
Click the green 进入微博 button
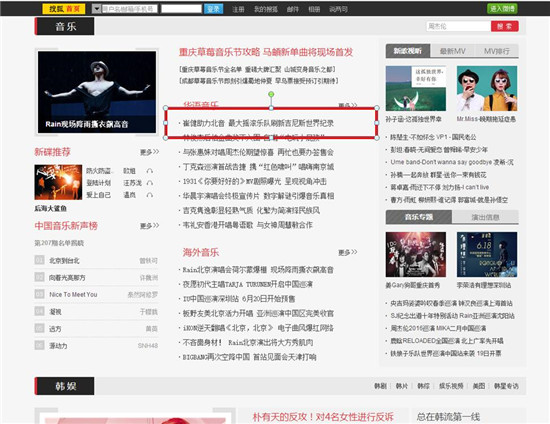[502, 9]
